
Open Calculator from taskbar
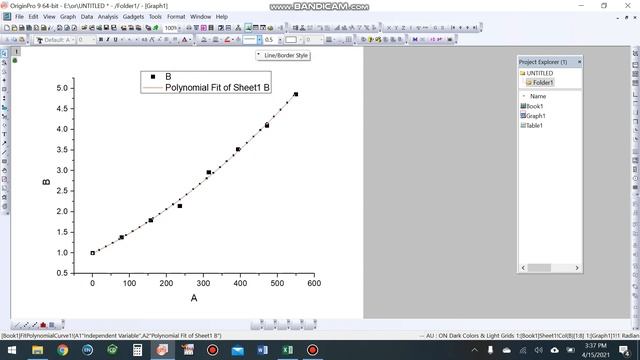pyautogui.click(x=138, y=350)
